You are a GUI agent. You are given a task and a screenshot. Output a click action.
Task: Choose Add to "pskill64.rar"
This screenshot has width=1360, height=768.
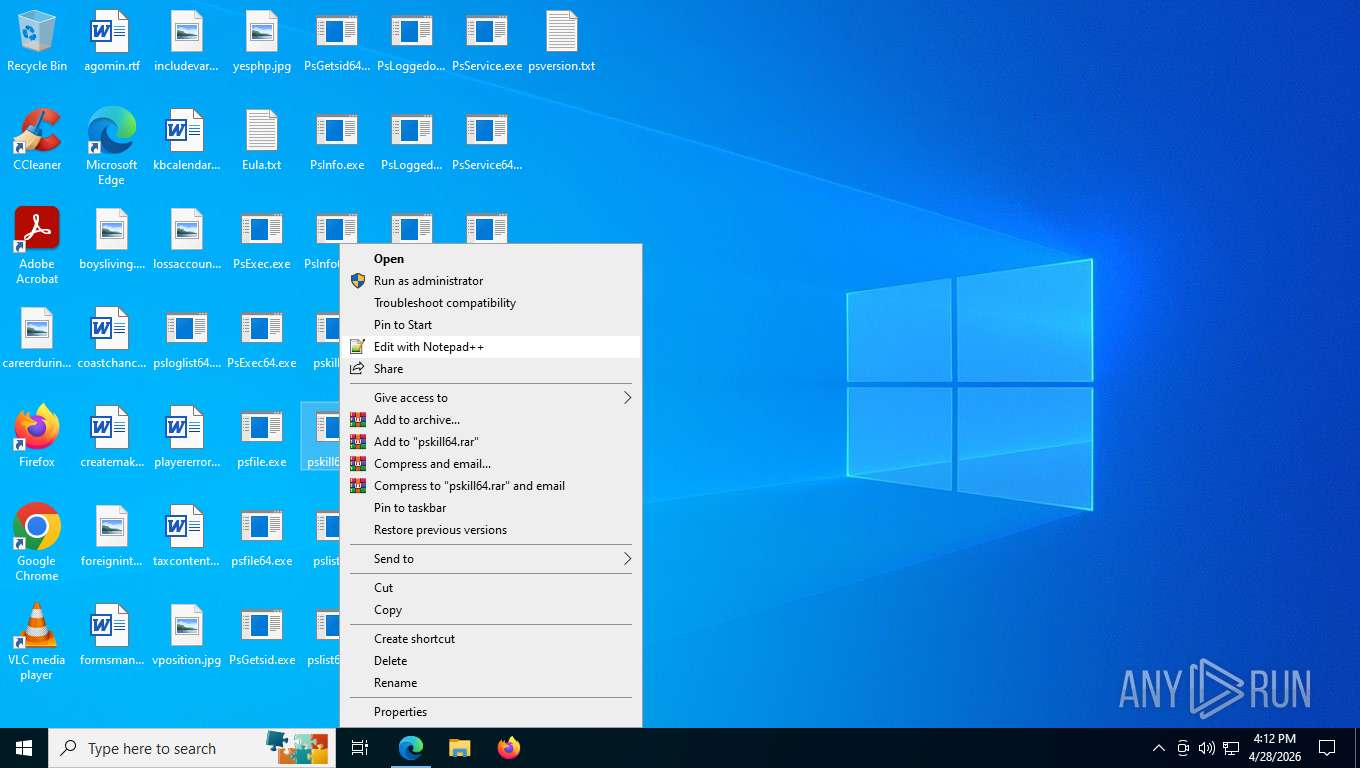pos(491,442)
